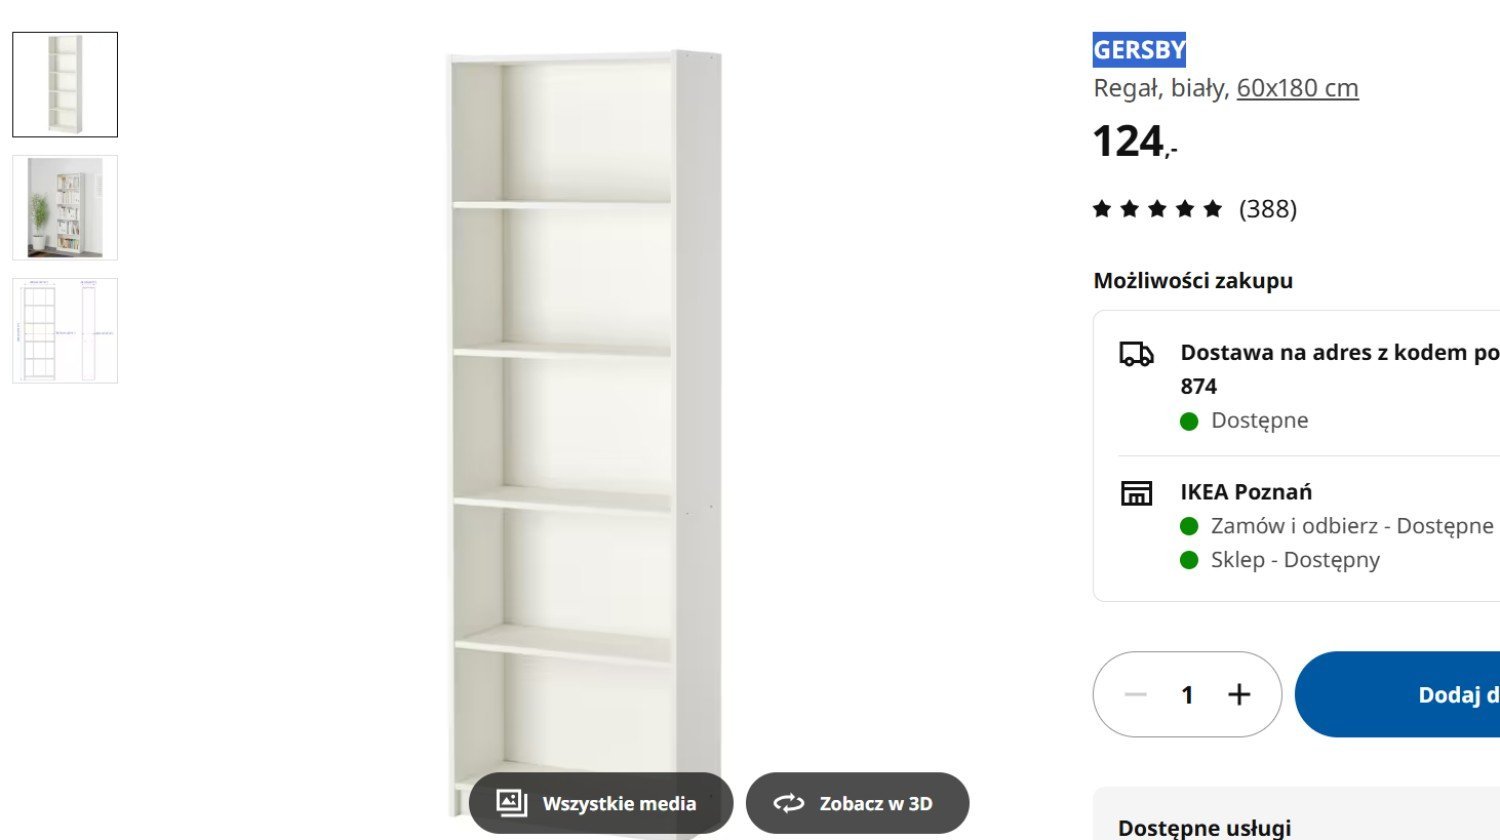The image size is (1500, 840).
Task: Open all media with Wszystkie media button
Action: (x=601, y=803)
